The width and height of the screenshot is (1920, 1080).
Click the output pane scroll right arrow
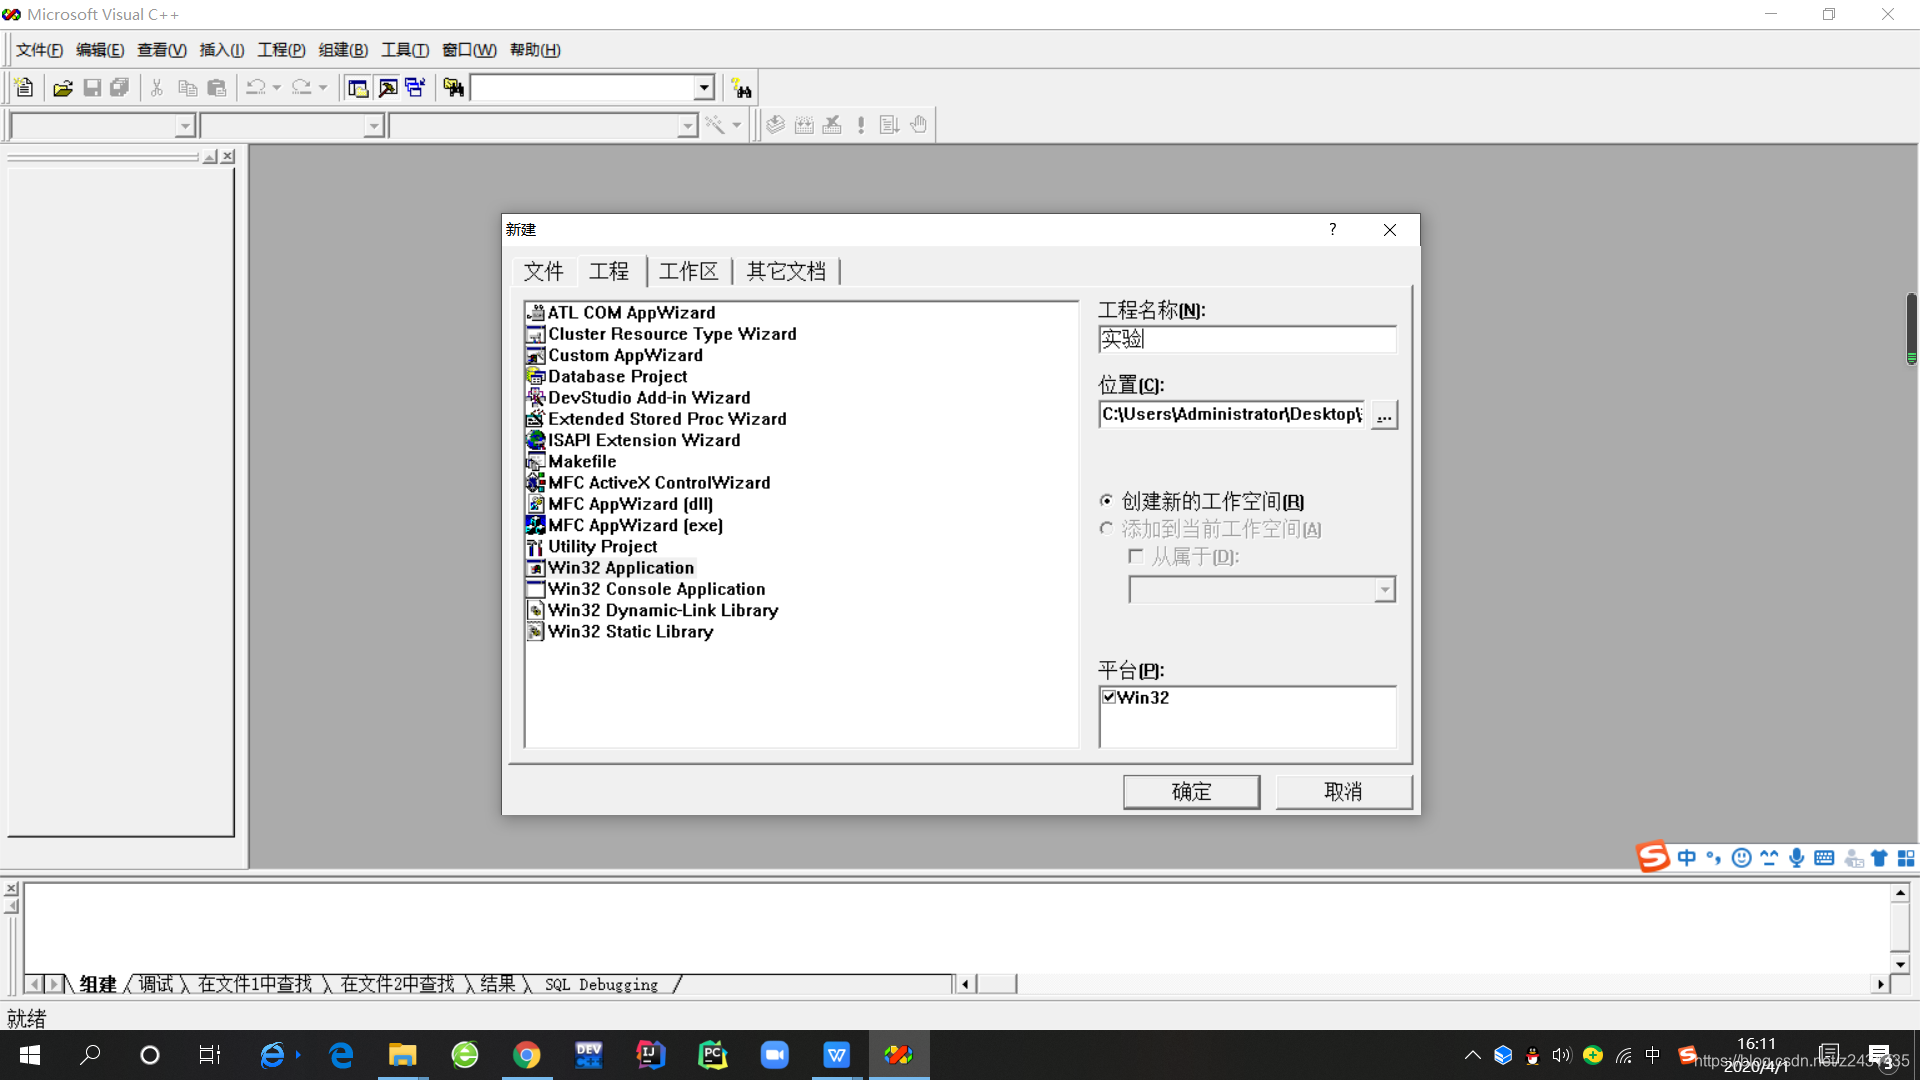coord(1881,984)
